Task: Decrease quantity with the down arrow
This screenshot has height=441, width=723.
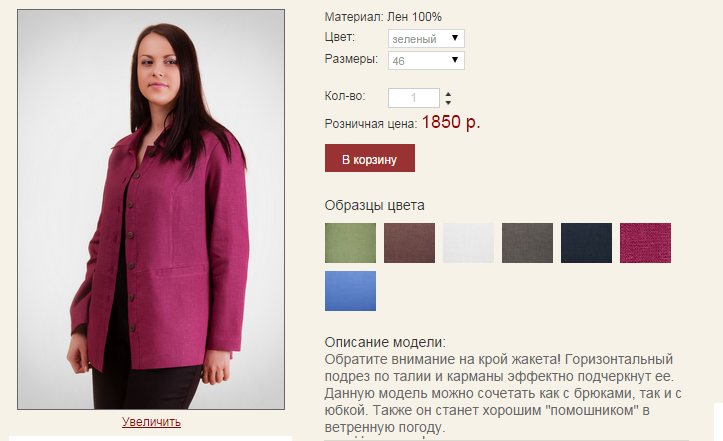Action: pos(448,102)
